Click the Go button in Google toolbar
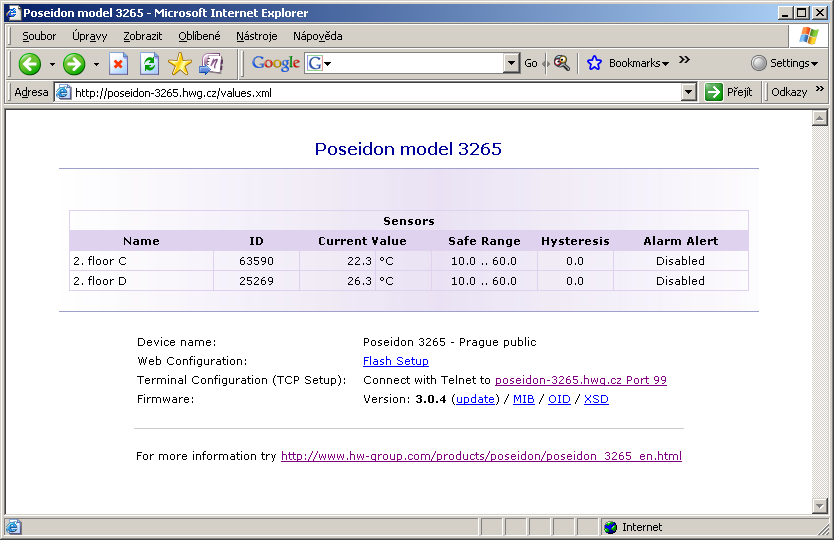The width and height of the screenshot is (834, 540). (x=531, y=63)
